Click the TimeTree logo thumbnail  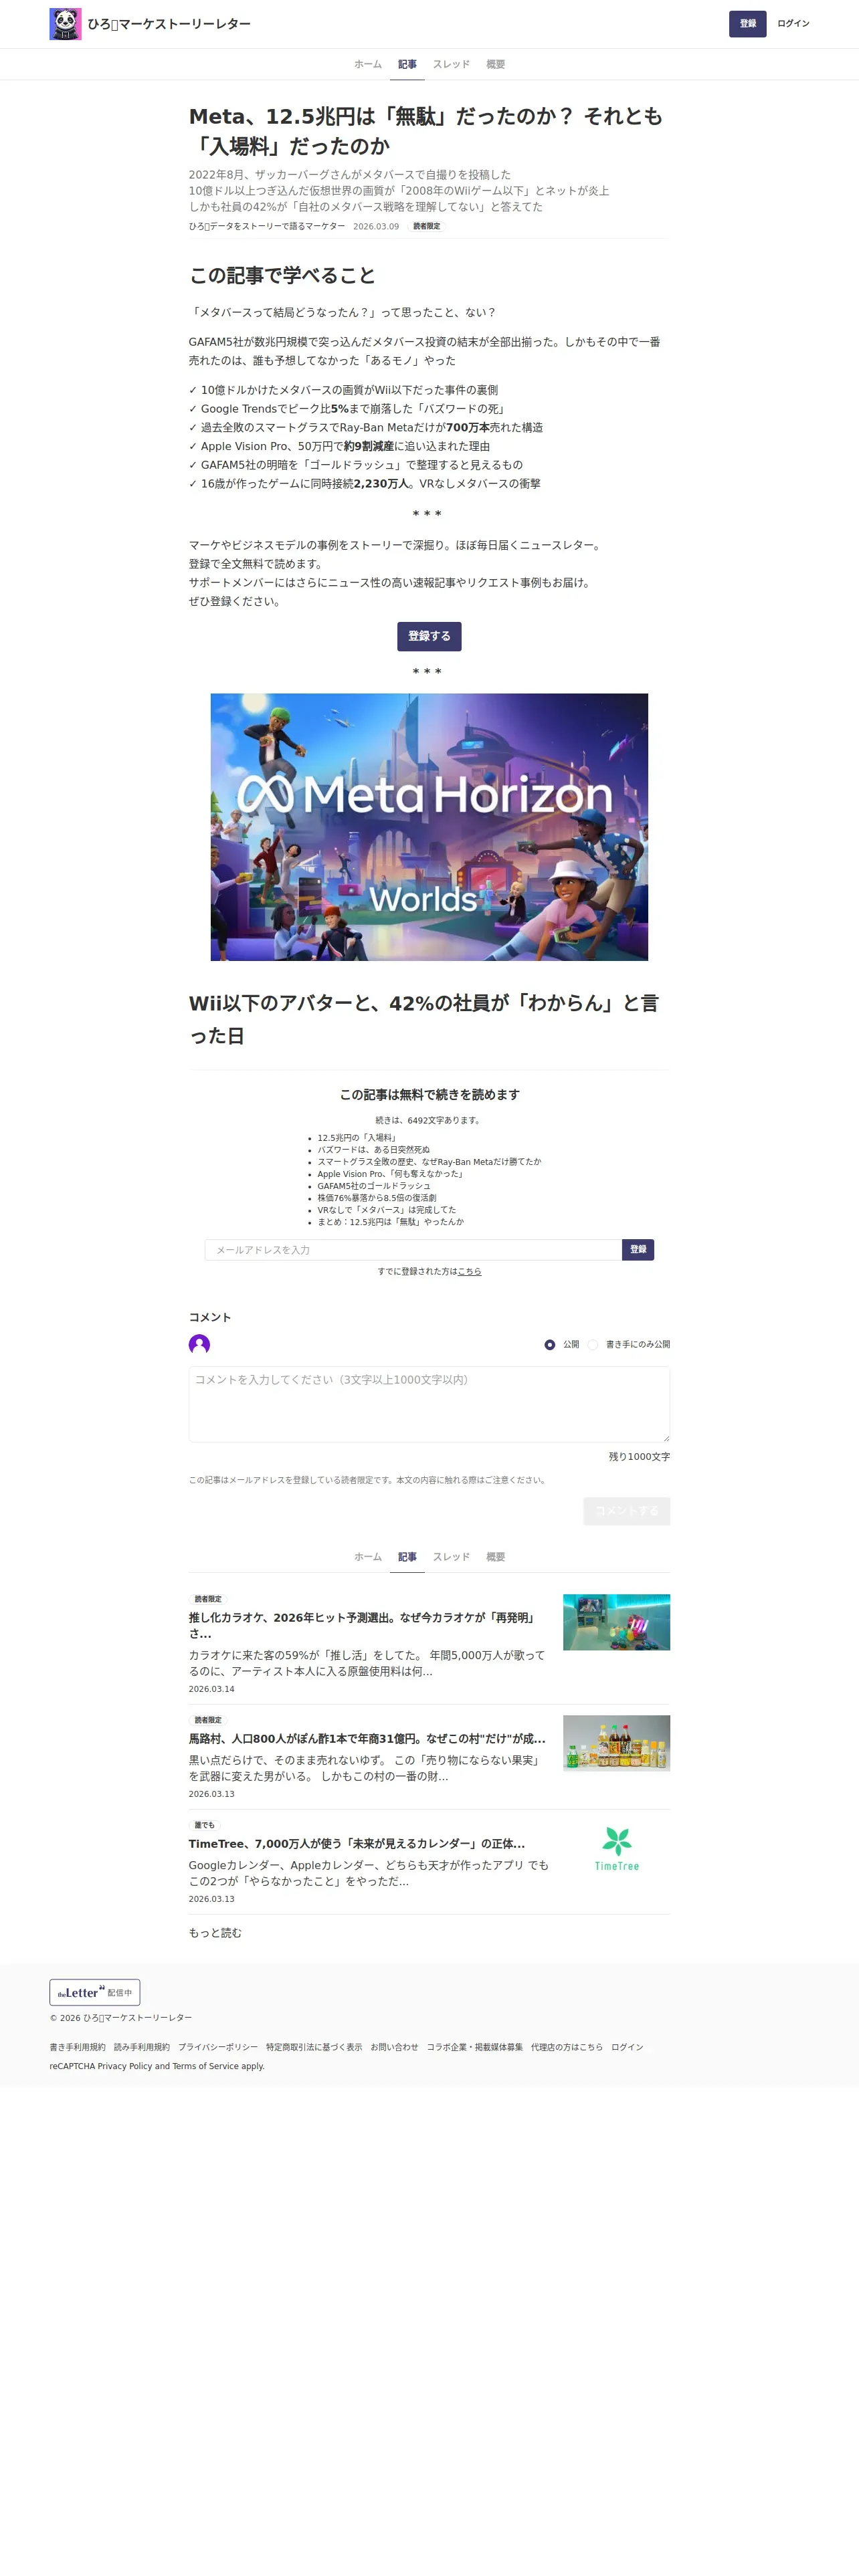(616, 1849)
